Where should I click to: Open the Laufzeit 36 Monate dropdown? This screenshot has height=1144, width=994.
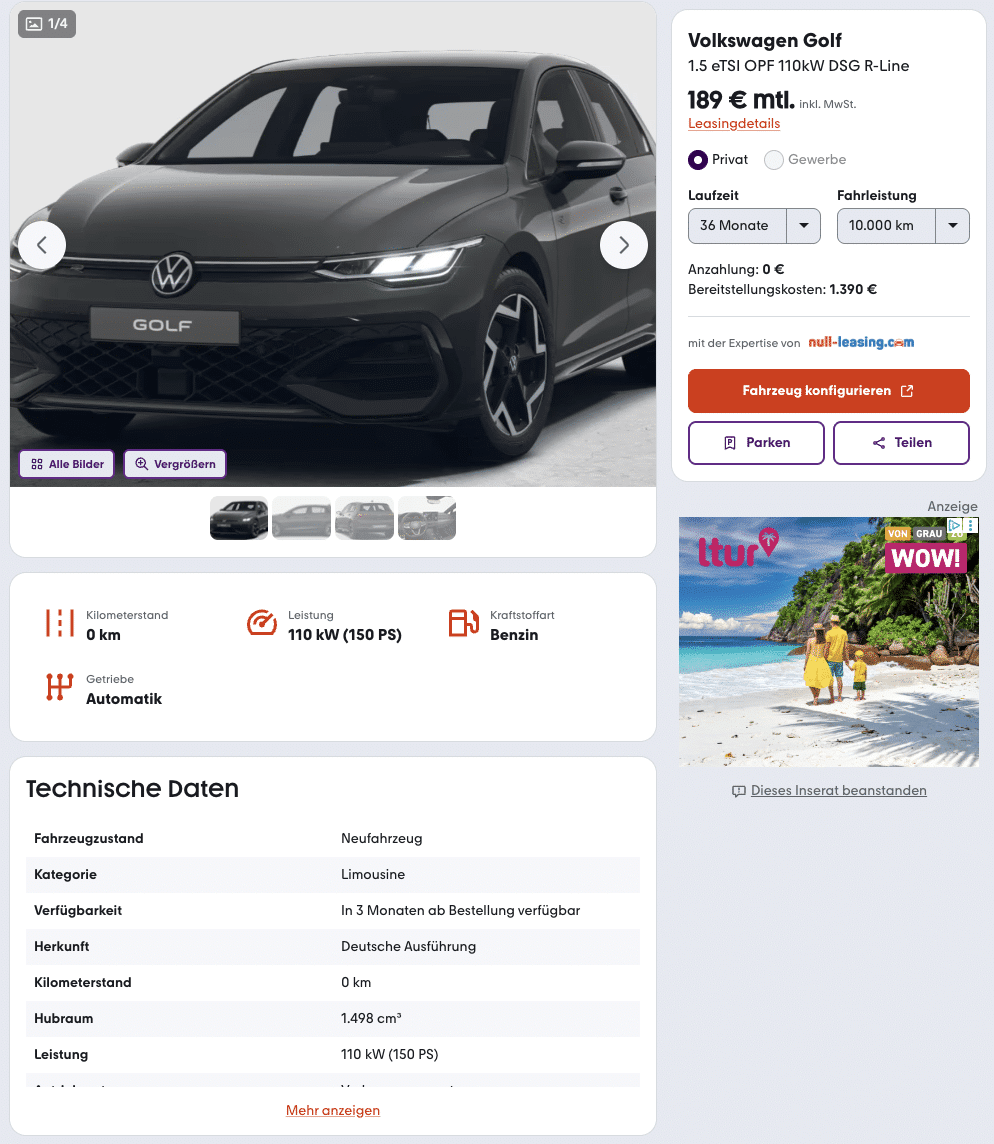[x=754, y=226]
